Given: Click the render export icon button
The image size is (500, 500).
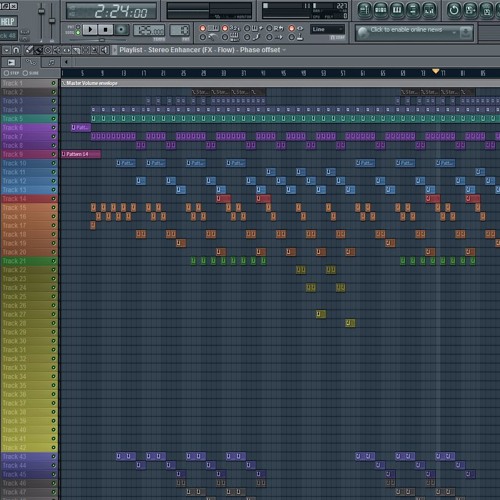Looking at the screenshot, I should click(486, 10).
